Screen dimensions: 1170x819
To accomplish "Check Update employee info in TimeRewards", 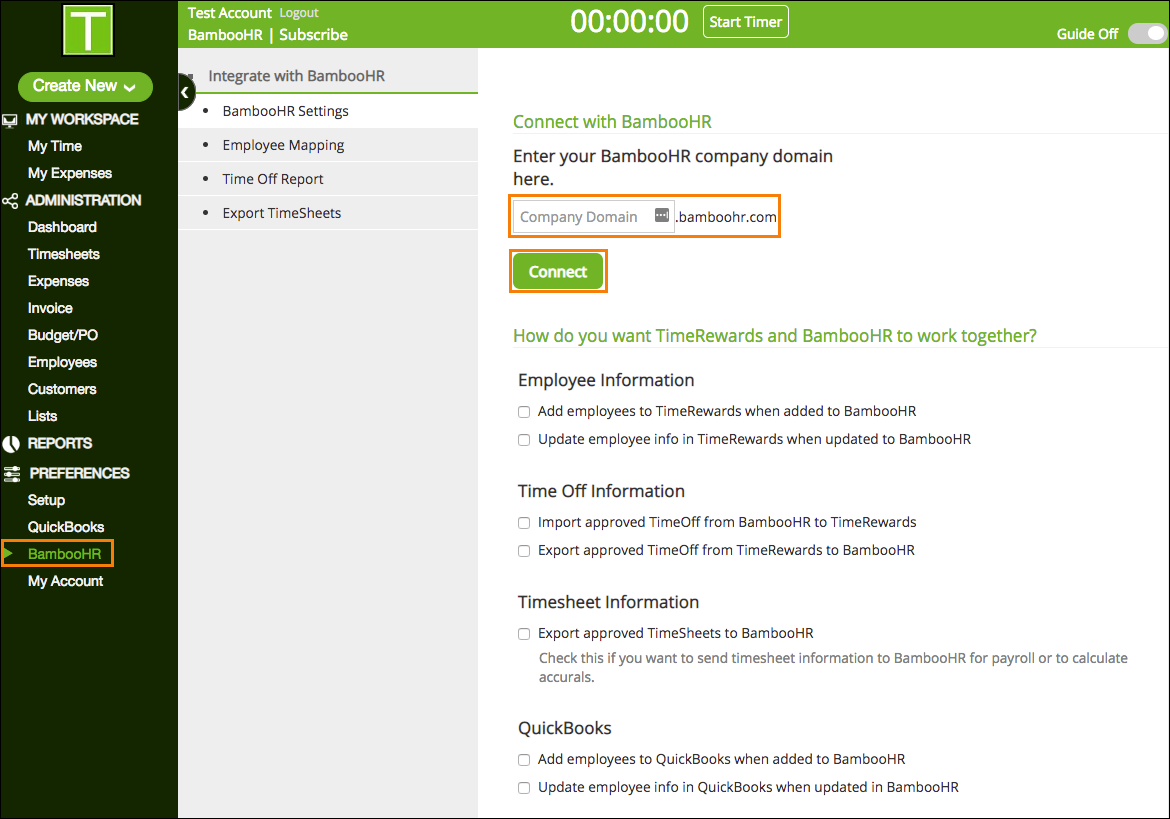I will pyautogui.click(x=524, y=440).
